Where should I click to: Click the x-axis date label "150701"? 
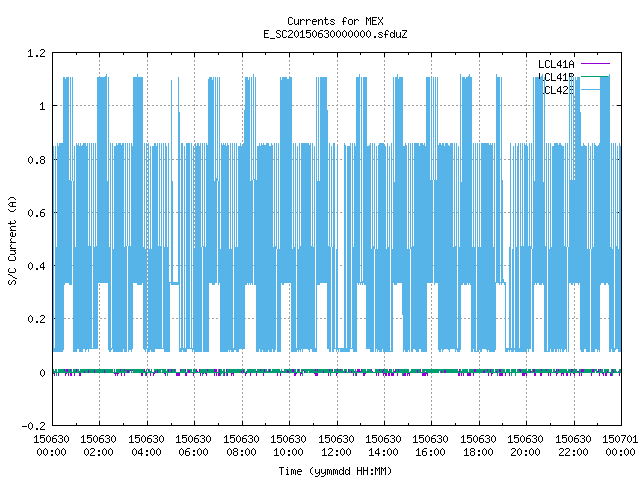point(620,439)
